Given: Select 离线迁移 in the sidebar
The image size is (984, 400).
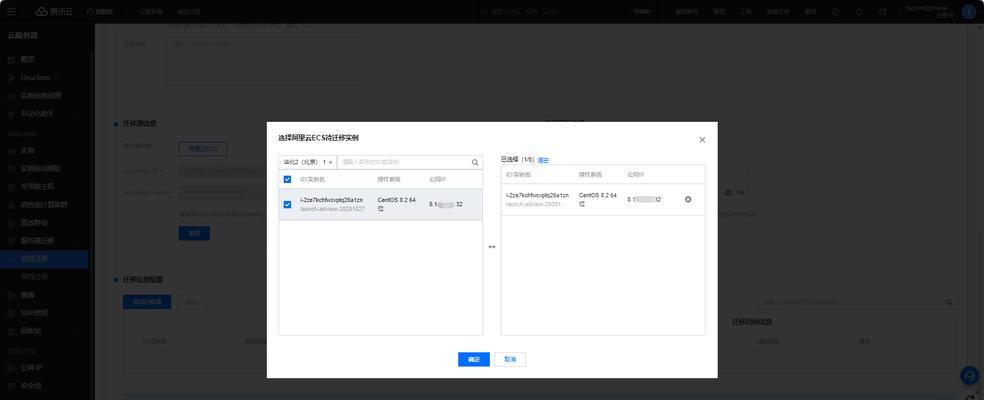Looking at the screenshot, I should coord(35,276).
